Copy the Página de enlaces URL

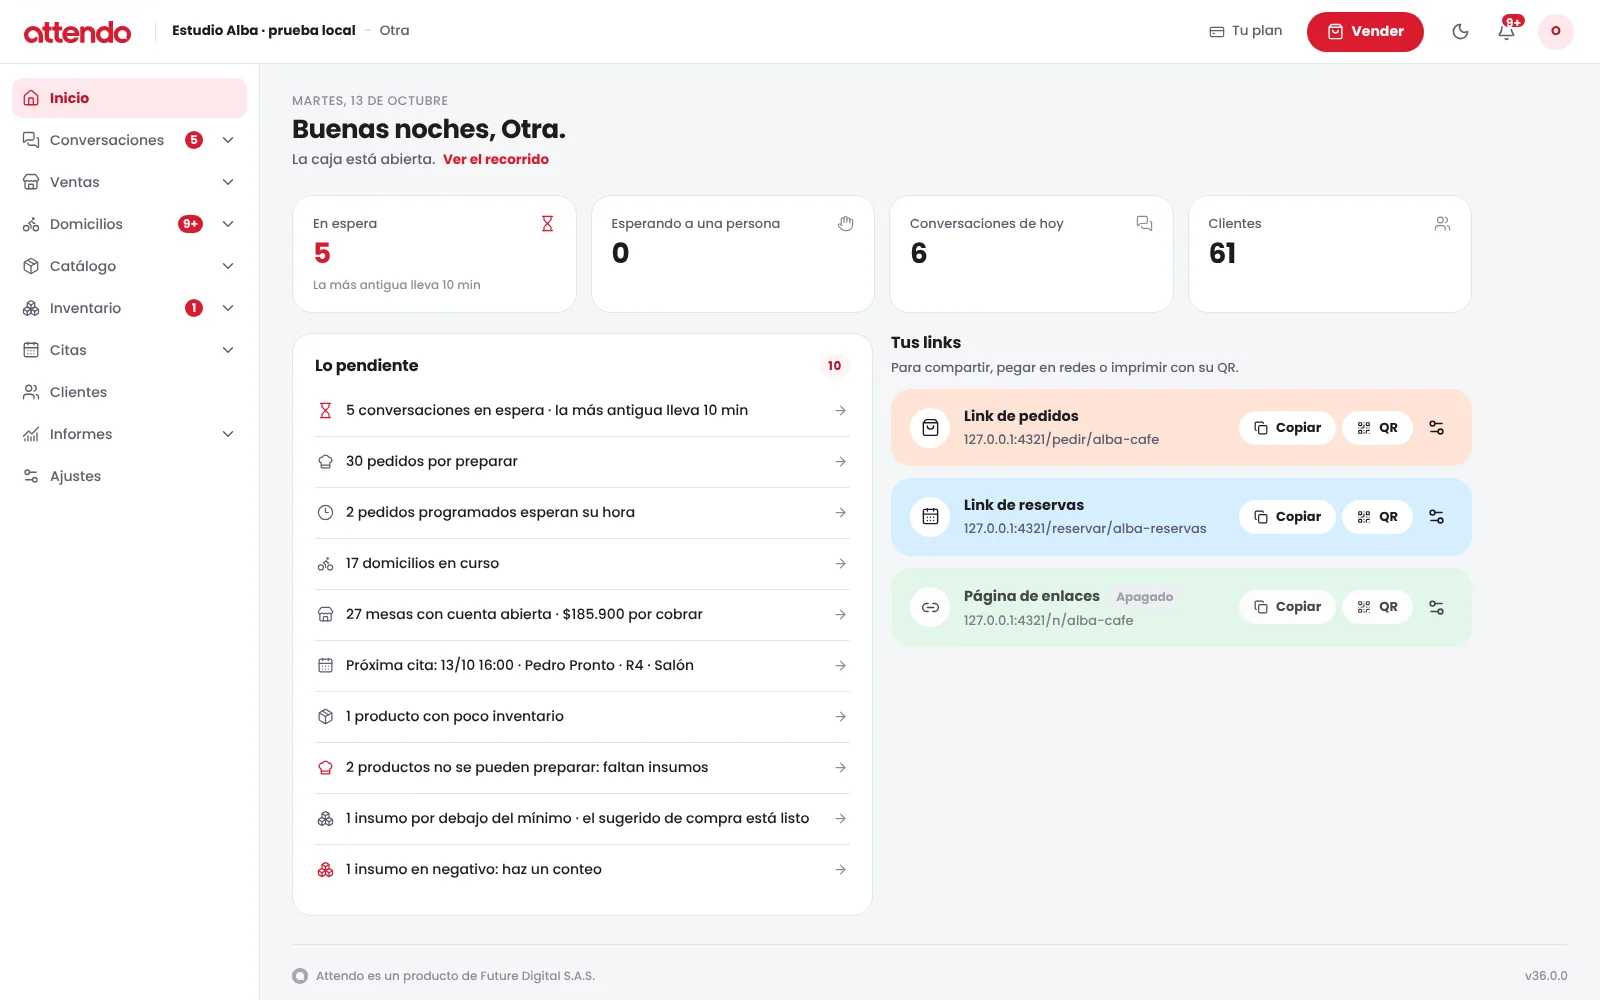click(1287, 607)
